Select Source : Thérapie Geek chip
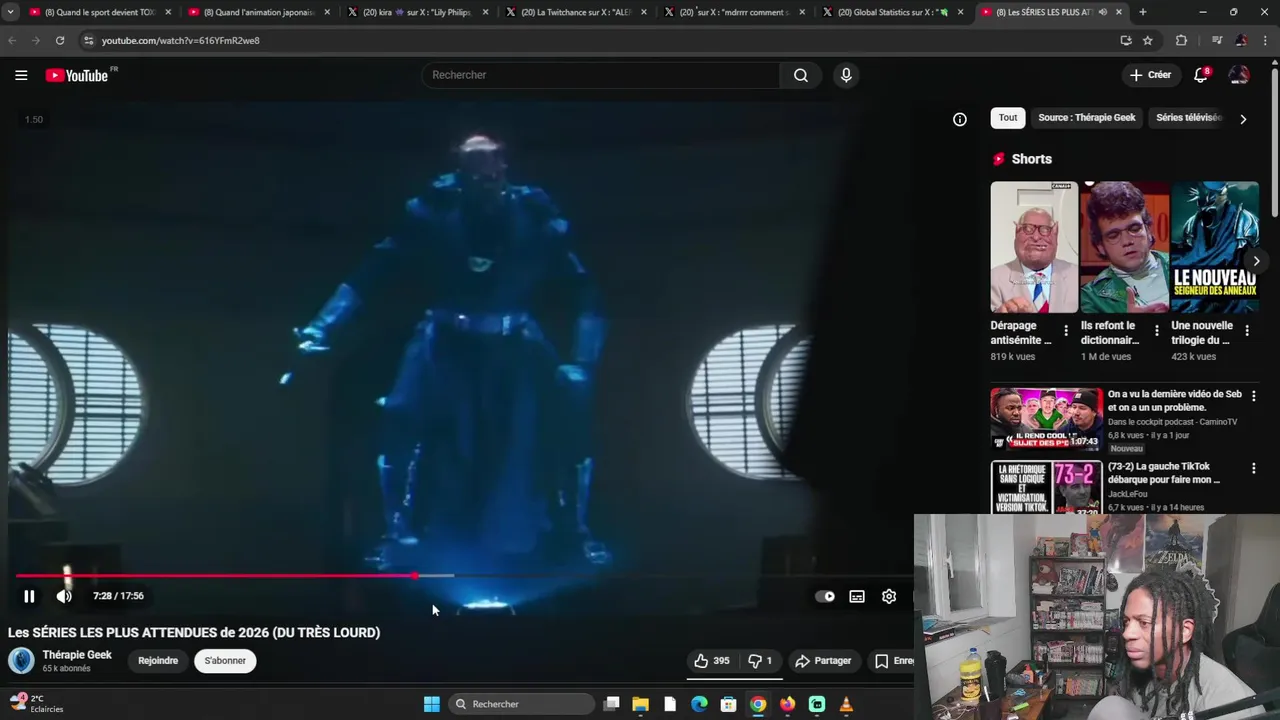 coord(1087,118)
